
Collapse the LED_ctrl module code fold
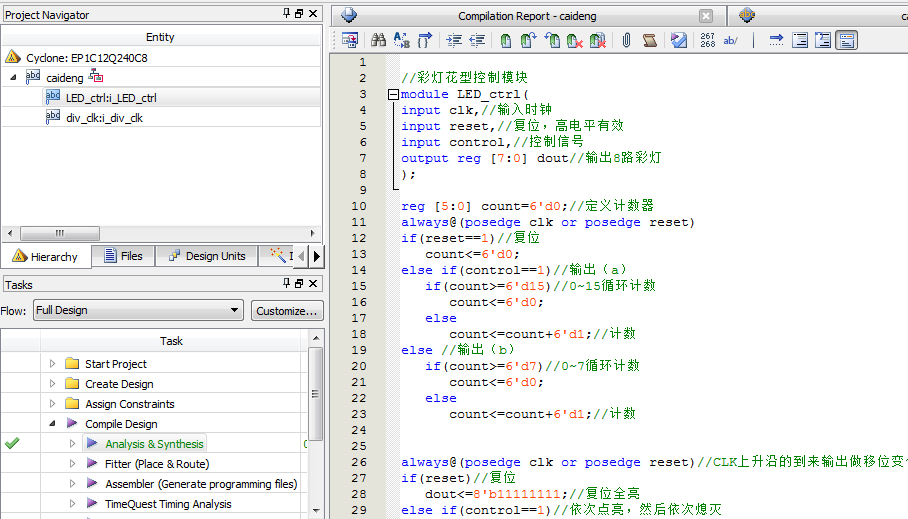click(393, 95)
